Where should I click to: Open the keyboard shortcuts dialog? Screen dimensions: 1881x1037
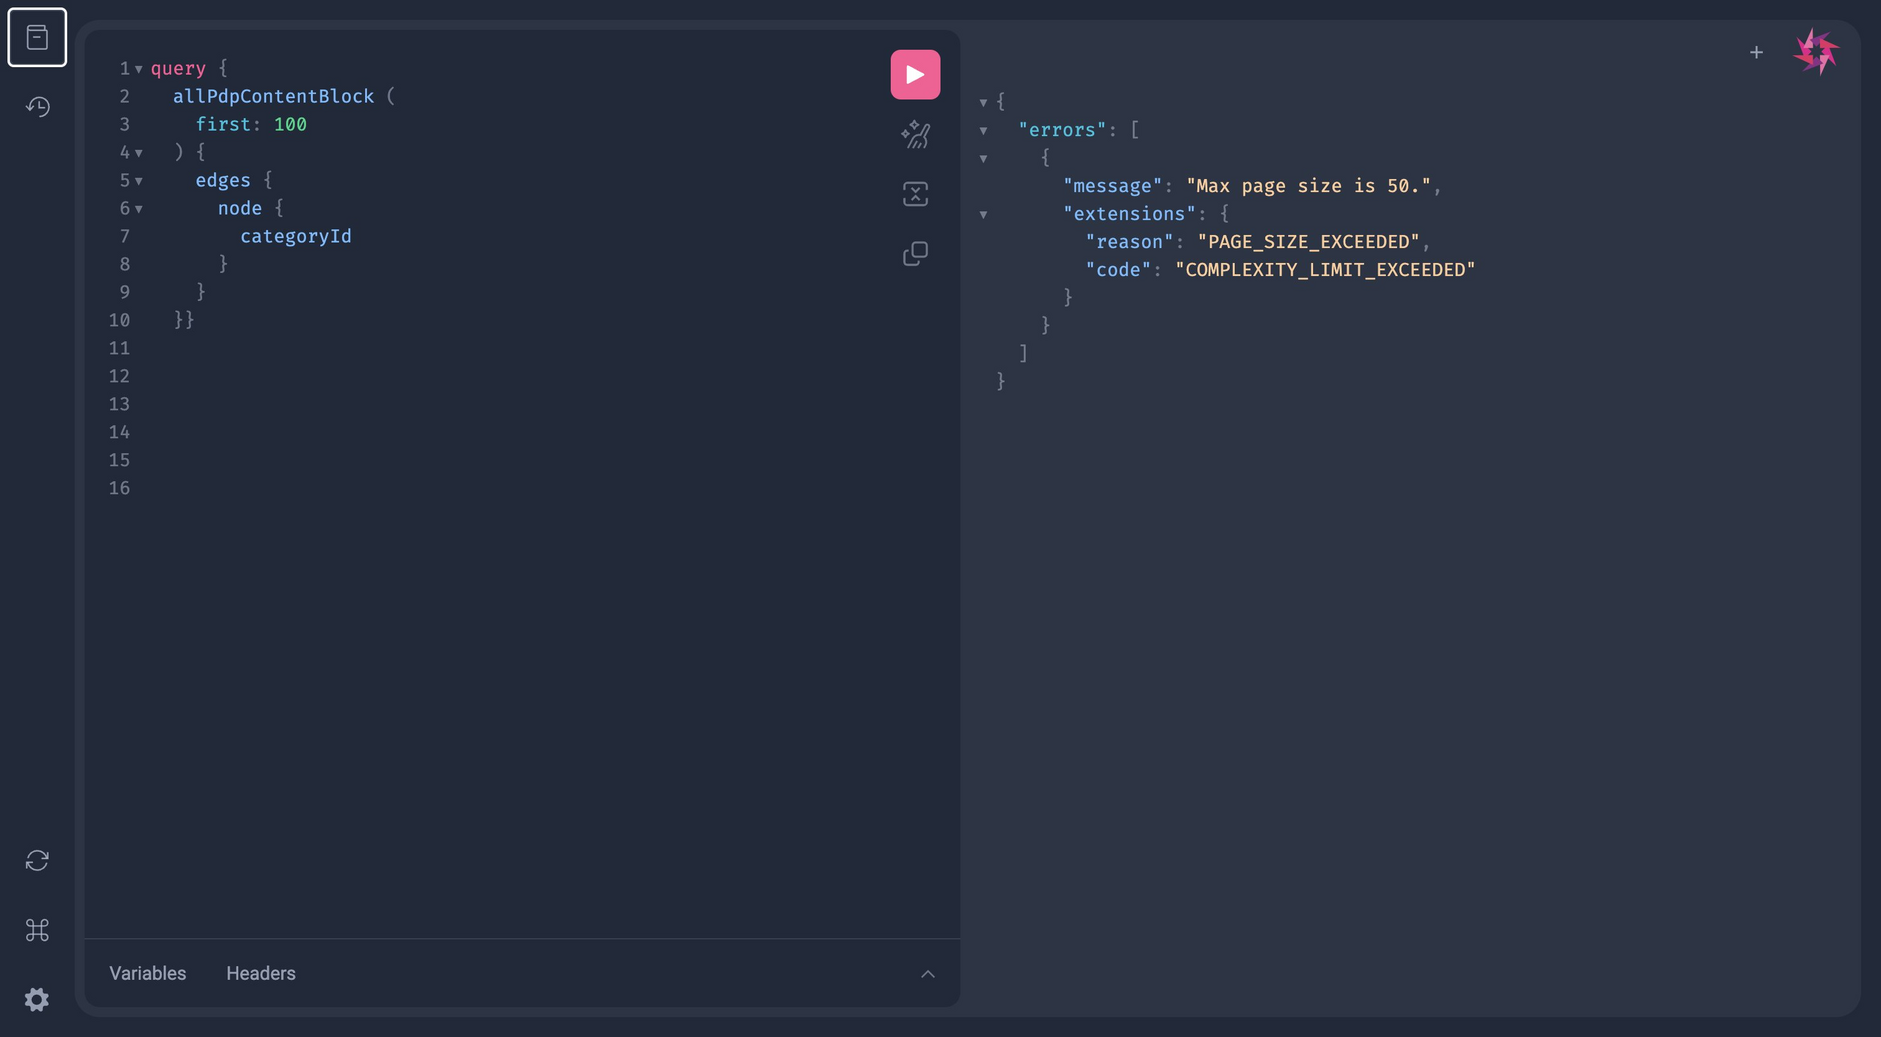[37, 930]
